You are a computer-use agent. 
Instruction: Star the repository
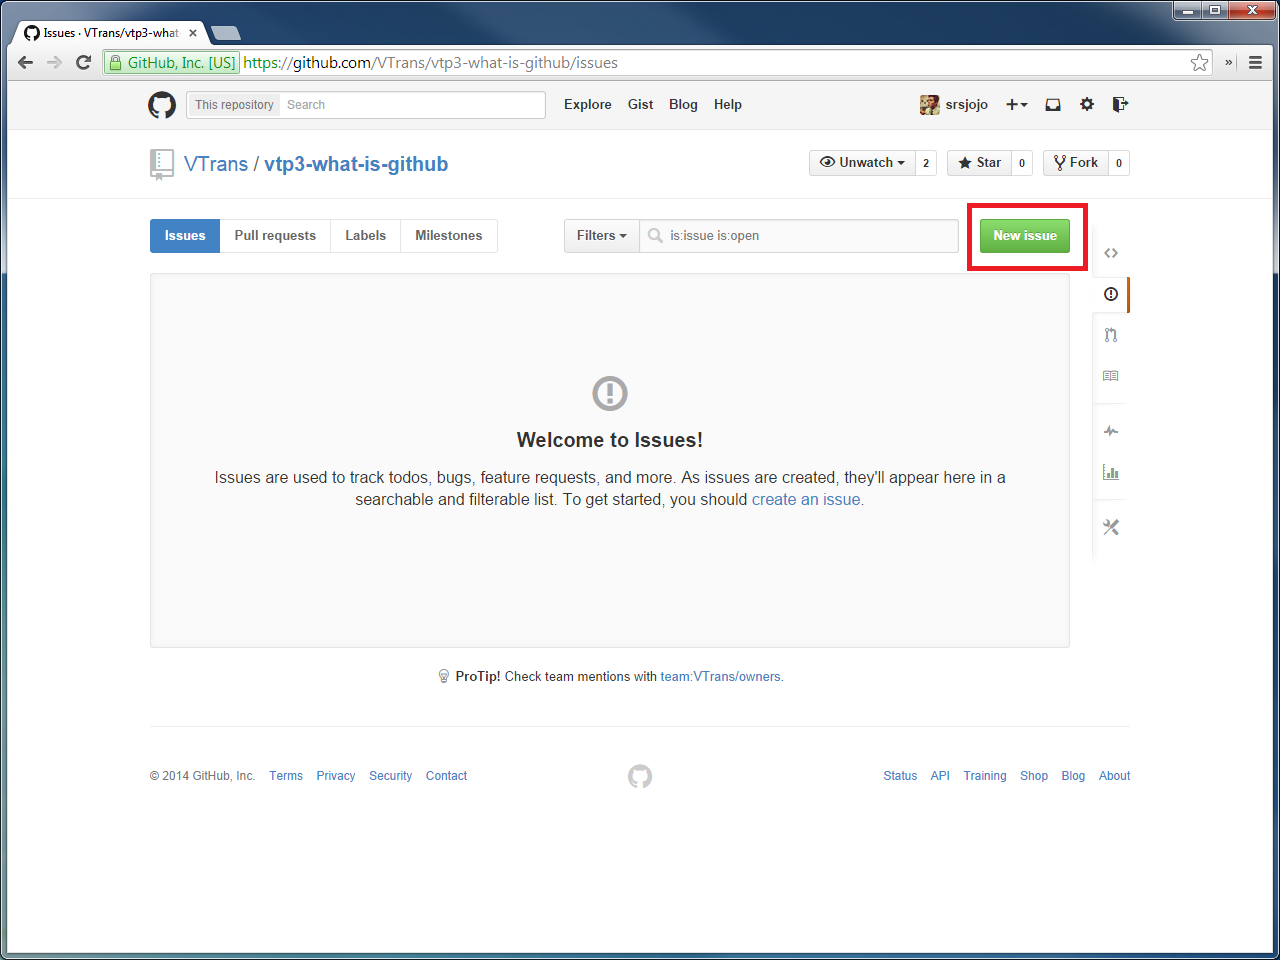click(x=979, y=163)
